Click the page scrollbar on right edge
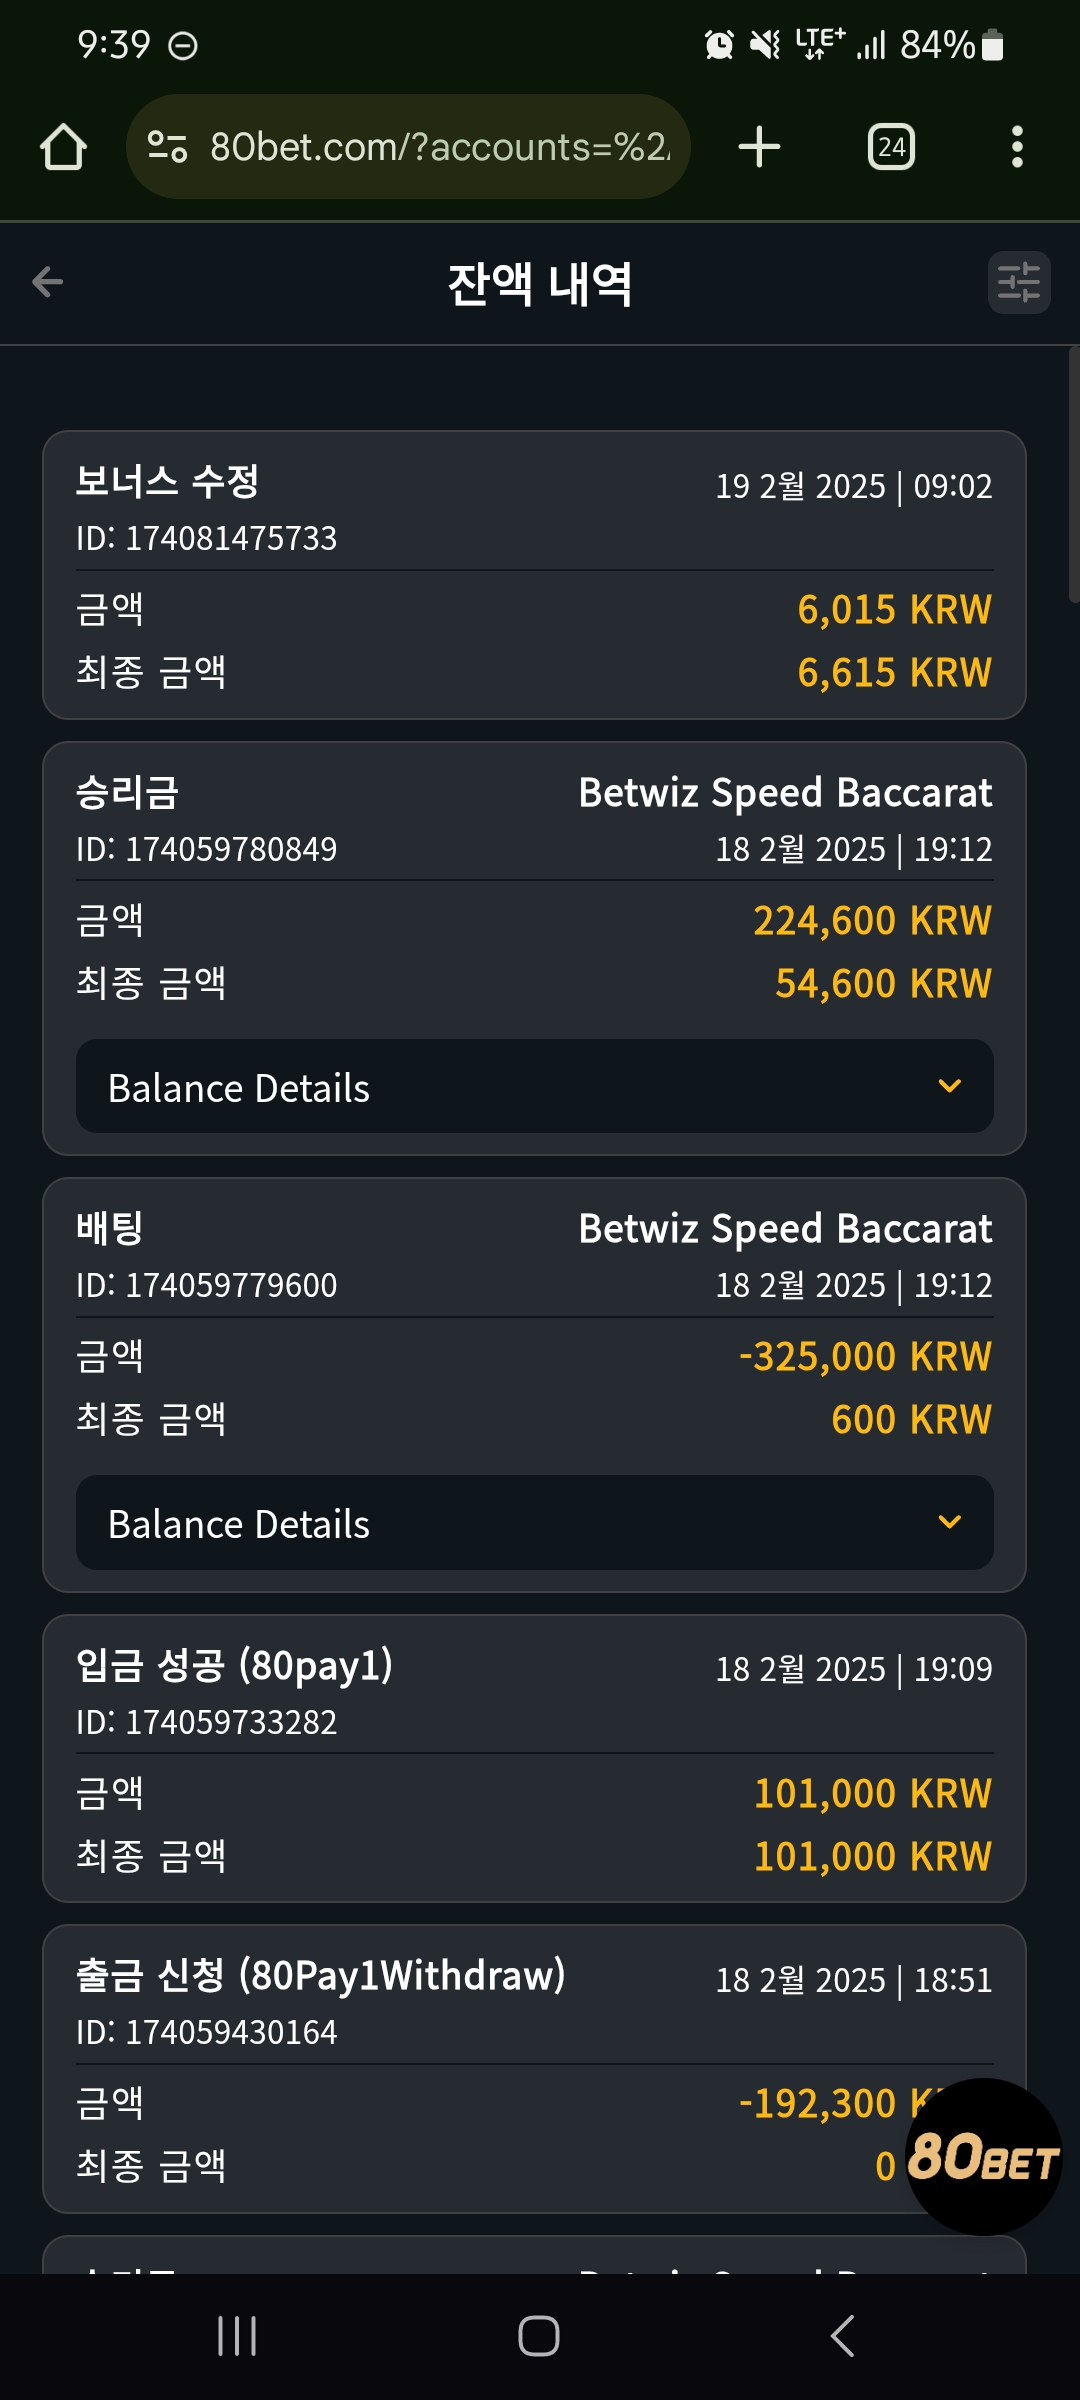This screenshot has width=1080, height=2400. pos(1074,474)
